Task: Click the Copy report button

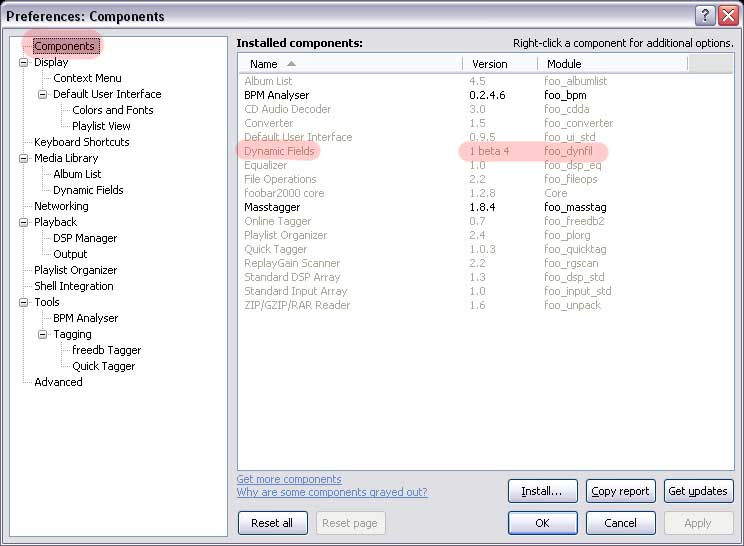Action: tap(621, 491)
